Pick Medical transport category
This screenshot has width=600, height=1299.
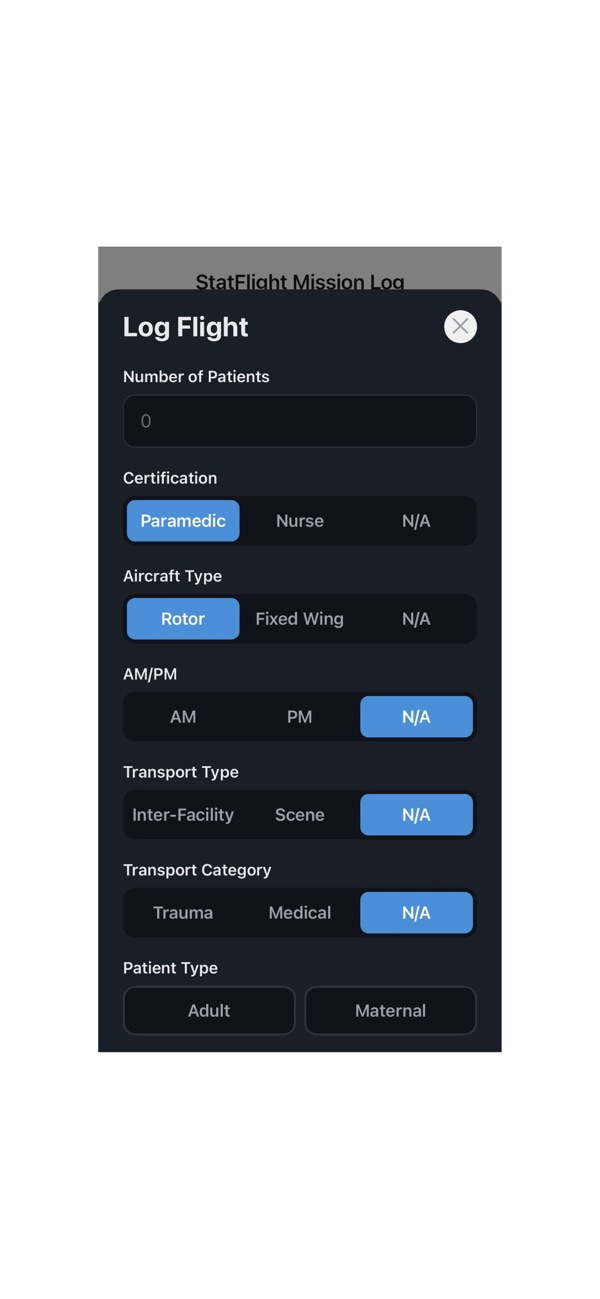pos(300,913)
